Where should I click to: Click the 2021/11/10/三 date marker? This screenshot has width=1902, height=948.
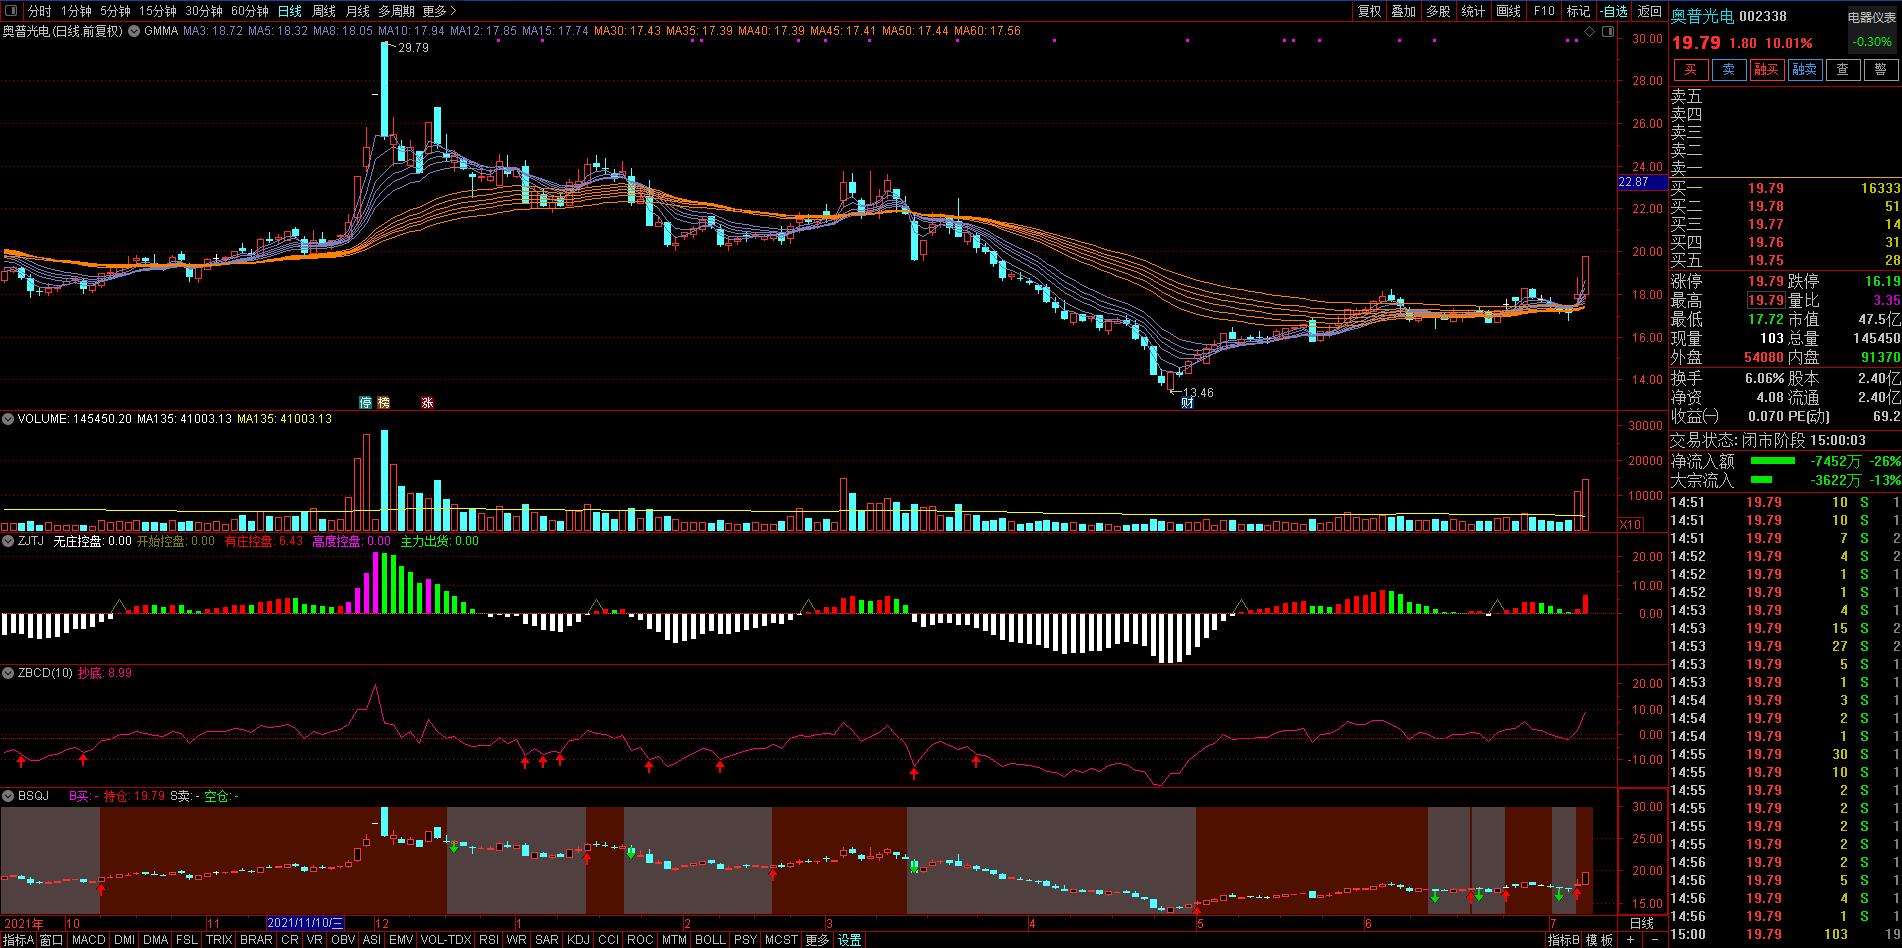pyautogui.click(x=306, y=923)
